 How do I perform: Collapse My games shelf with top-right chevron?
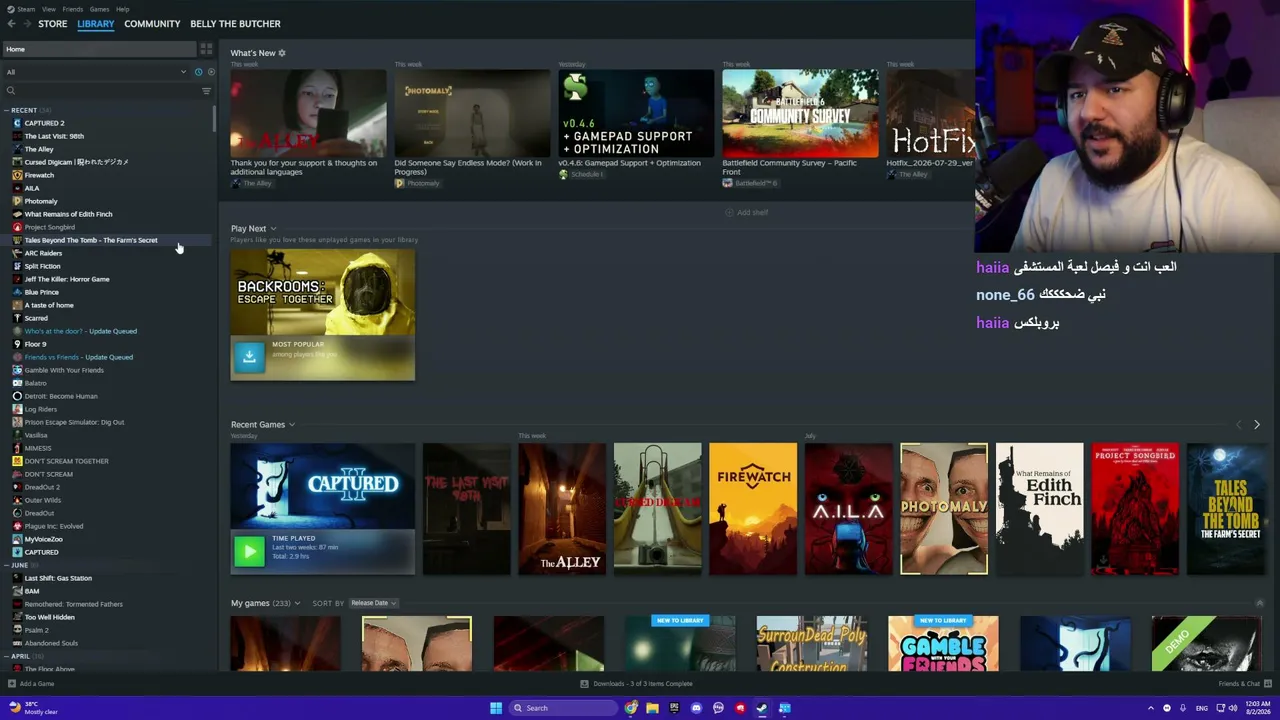coord(1259,603)
